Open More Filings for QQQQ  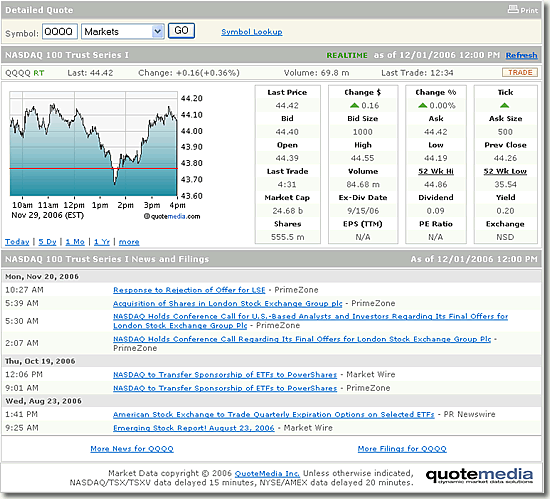coord(402,449)
